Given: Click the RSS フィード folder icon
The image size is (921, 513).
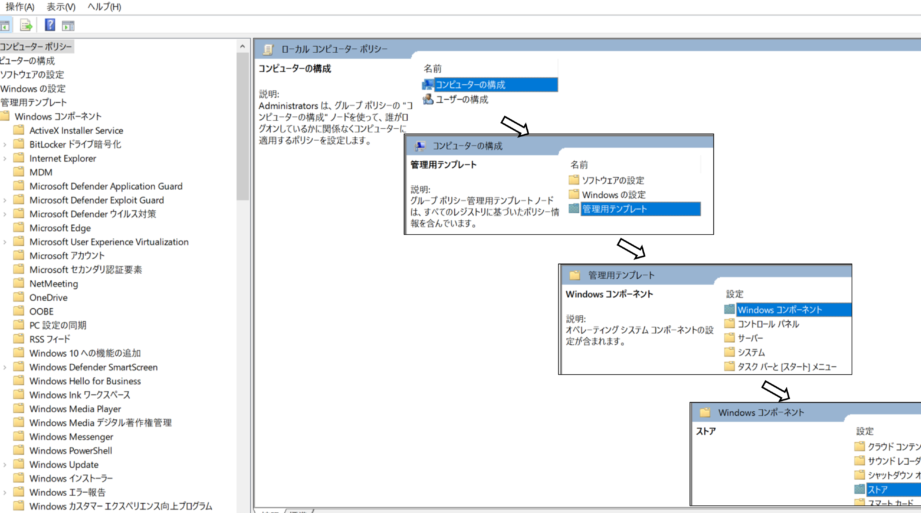Looking at the screenshot, I should click(19, 339).
